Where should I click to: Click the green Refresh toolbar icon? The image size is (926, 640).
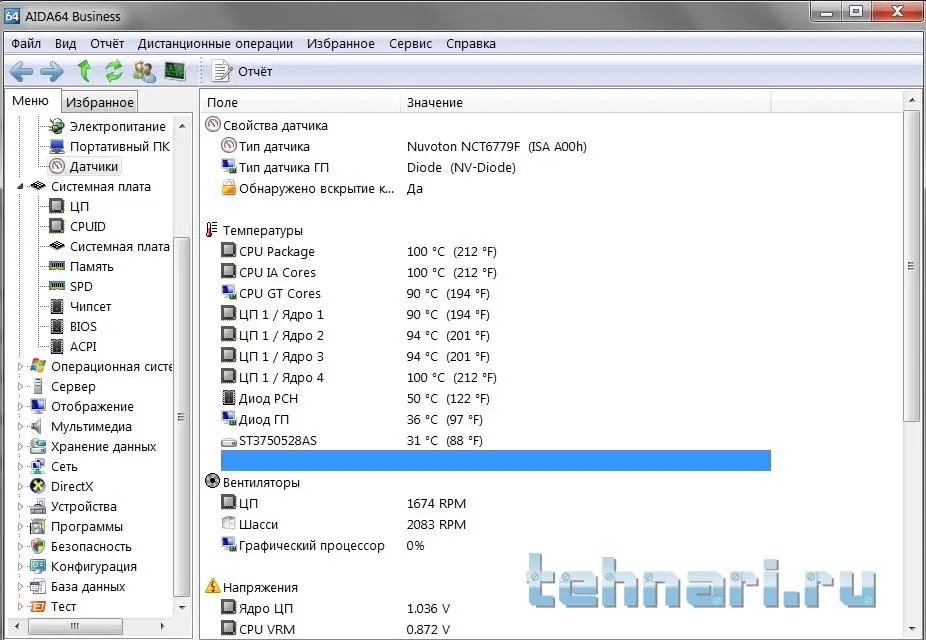[113, 71]
